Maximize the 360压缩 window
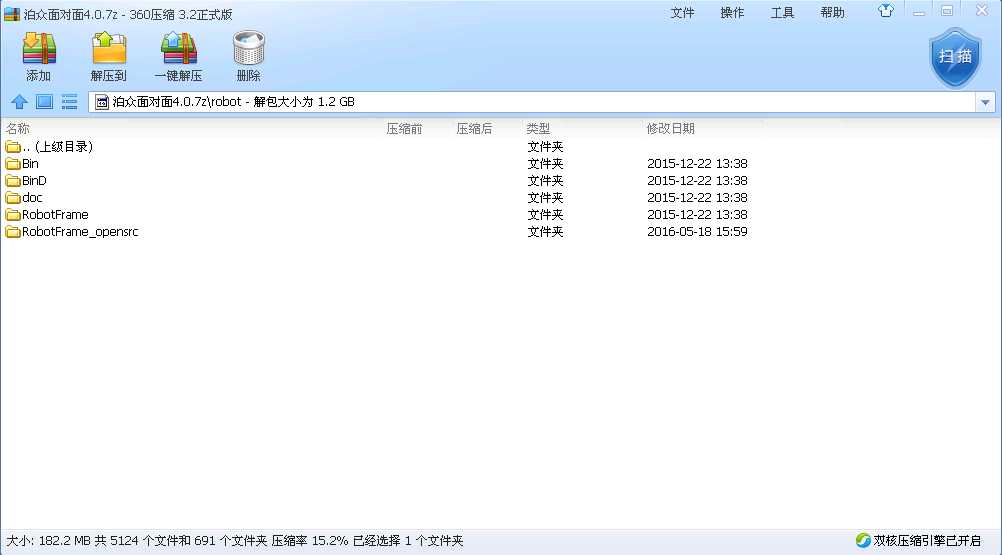The width and height of the screenshot is (1002, 555). coord(947,11)
